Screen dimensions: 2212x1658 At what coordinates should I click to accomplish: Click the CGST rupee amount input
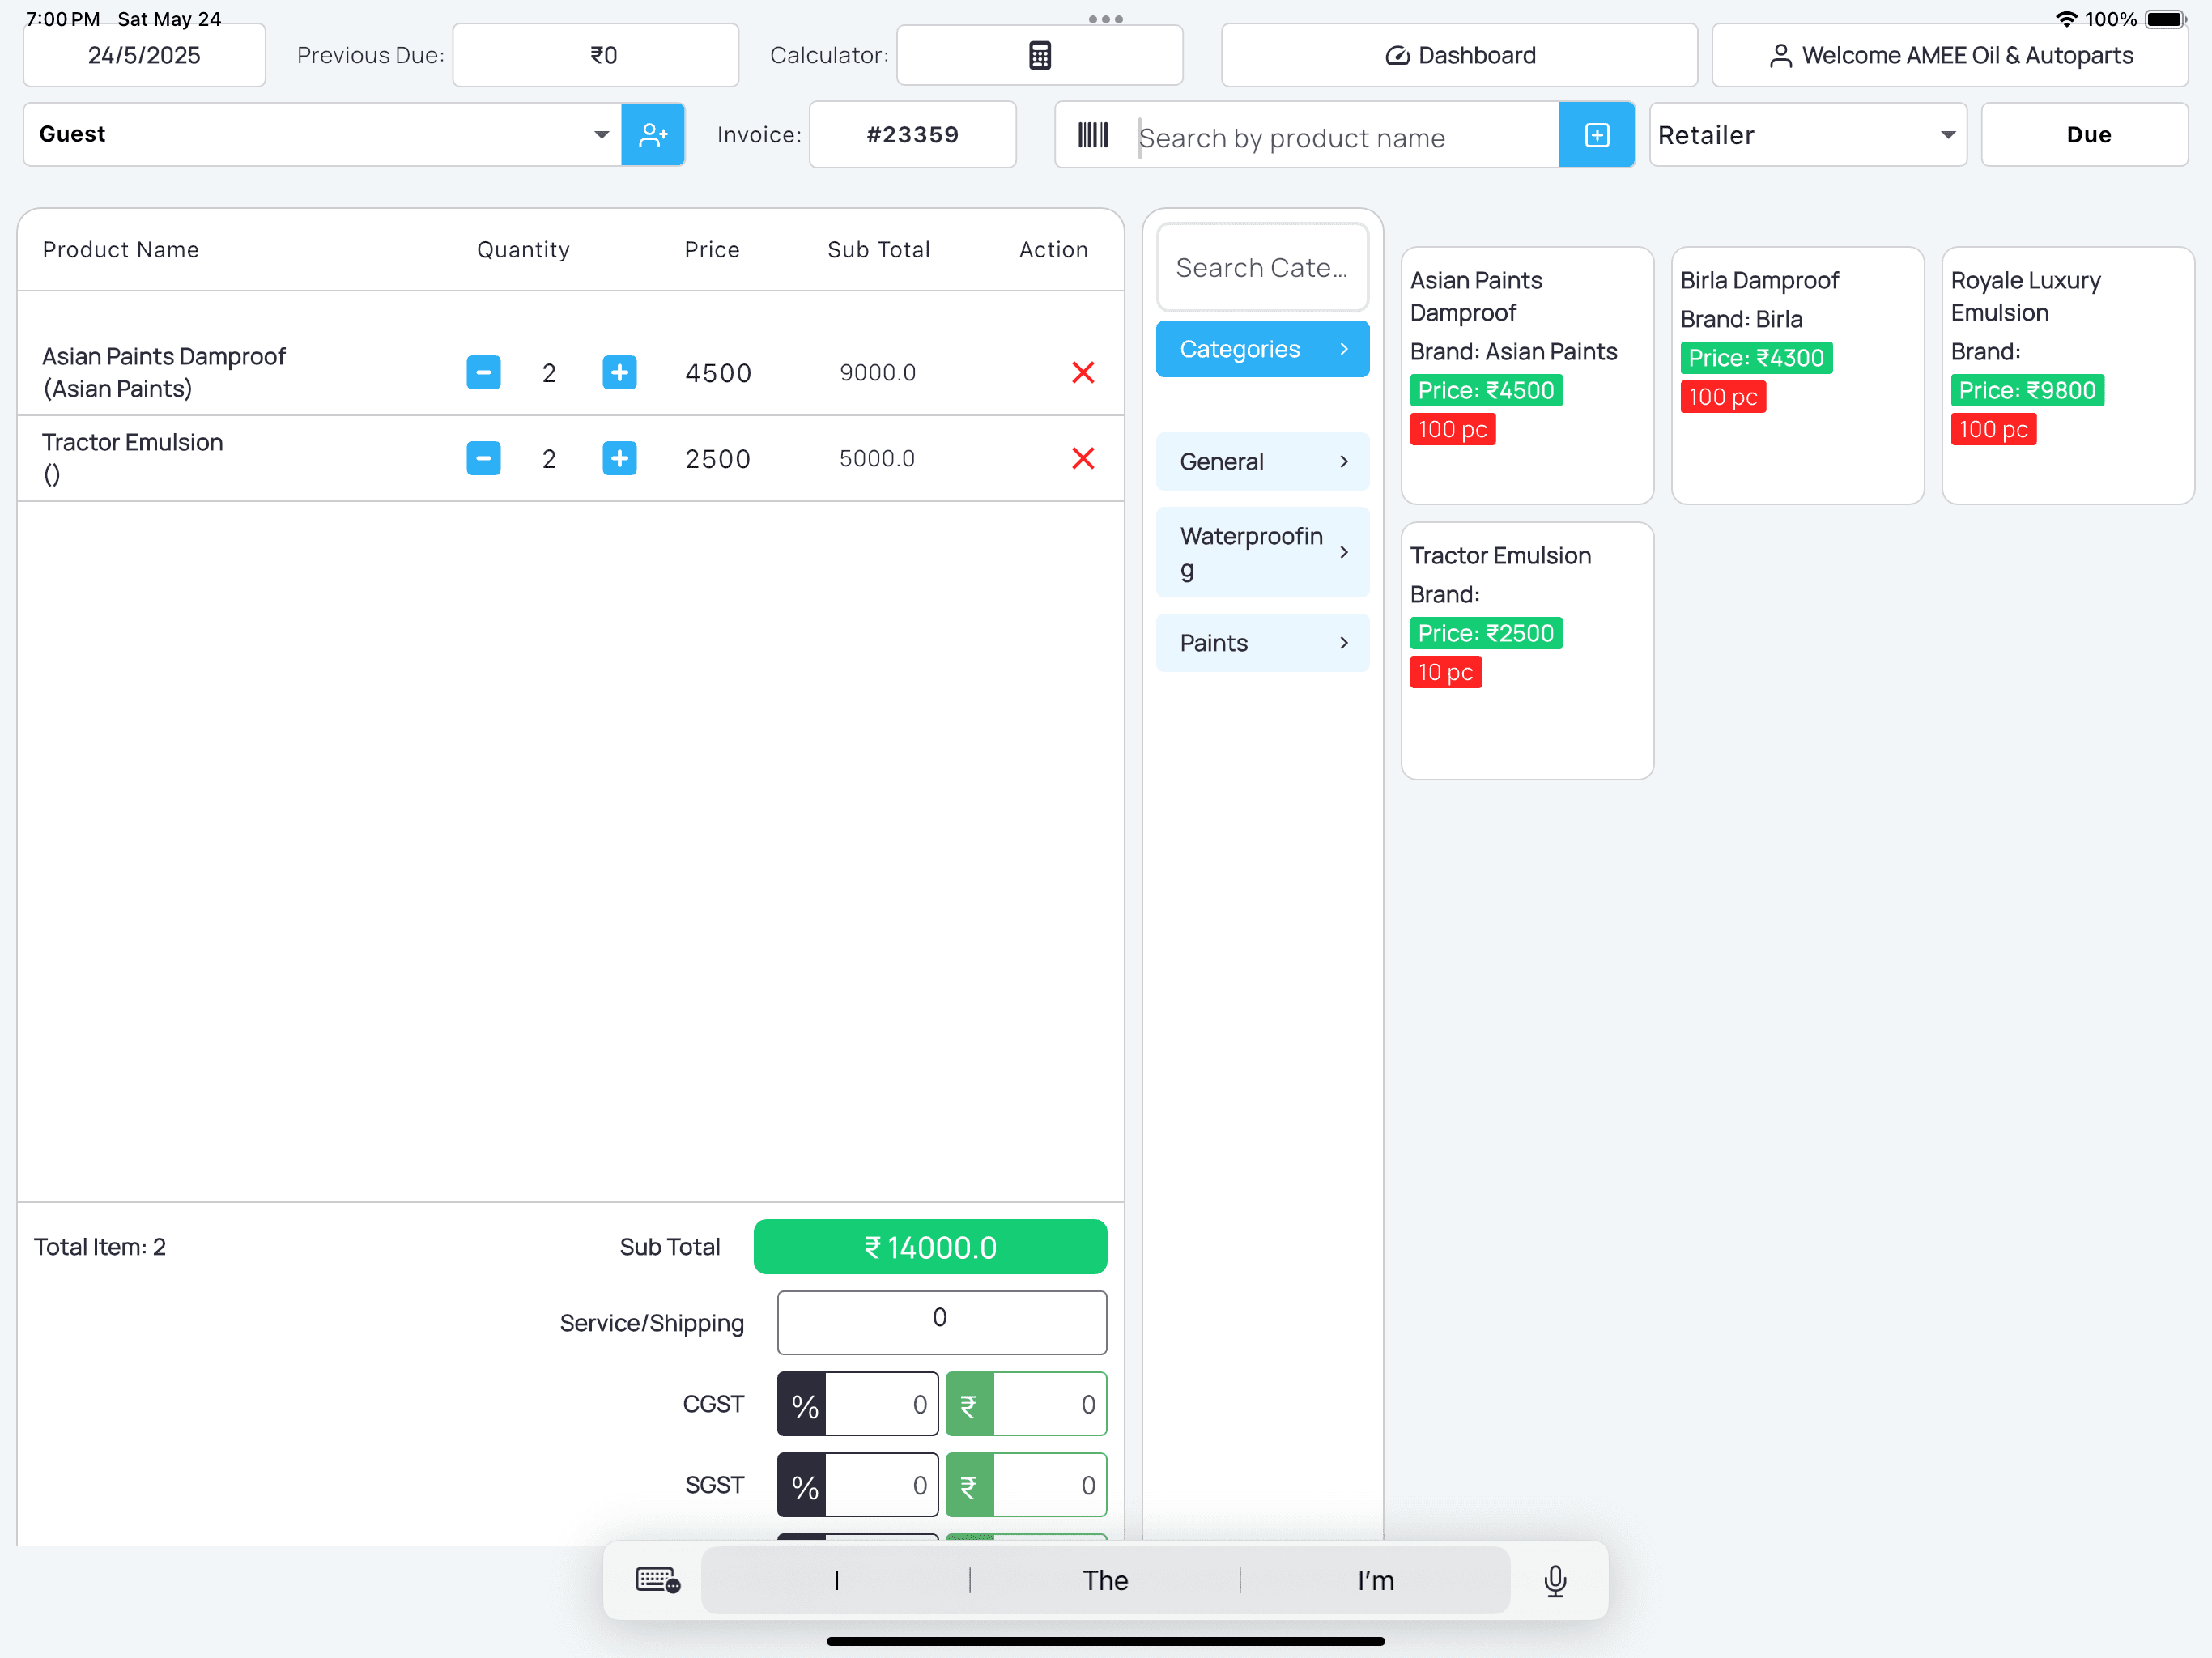coord(1050,1405)
